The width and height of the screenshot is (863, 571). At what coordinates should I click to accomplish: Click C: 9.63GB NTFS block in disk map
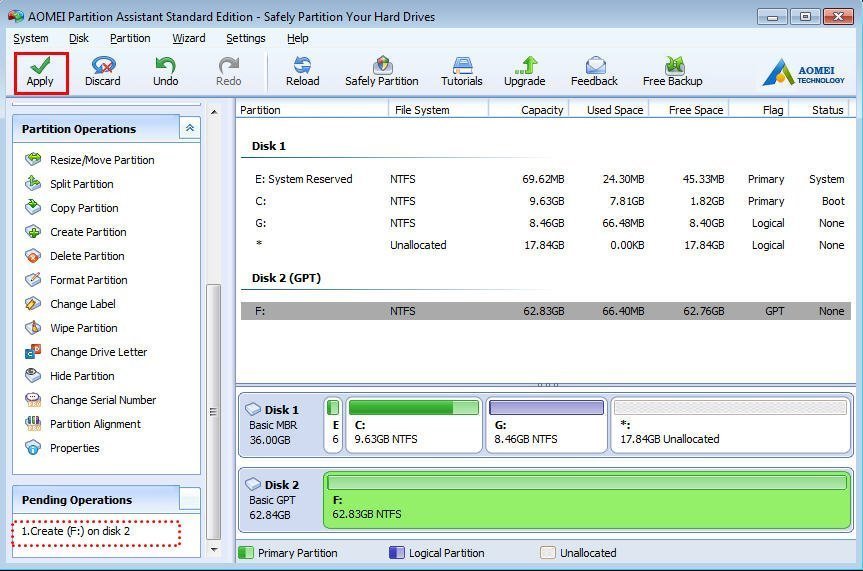pos(414,425)
